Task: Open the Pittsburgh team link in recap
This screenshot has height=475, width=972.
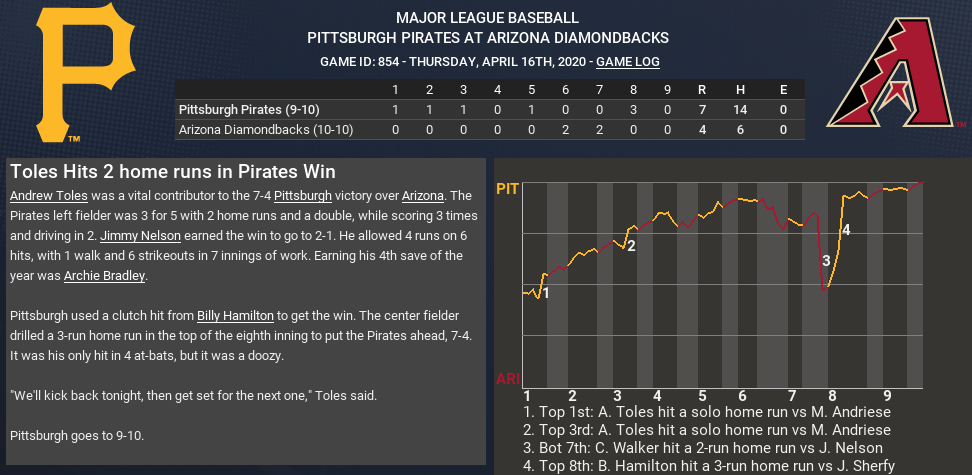Action: (x=310, y=195)
